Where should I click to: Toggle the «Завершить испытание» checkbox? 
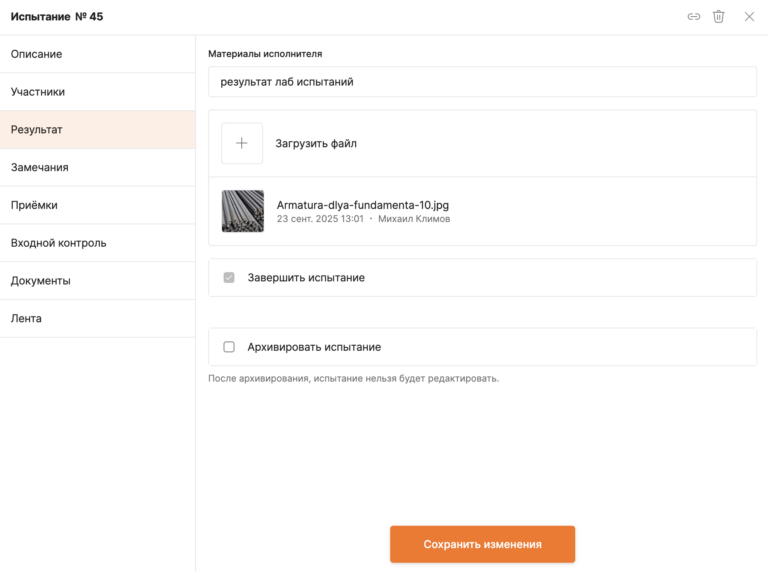229,277
